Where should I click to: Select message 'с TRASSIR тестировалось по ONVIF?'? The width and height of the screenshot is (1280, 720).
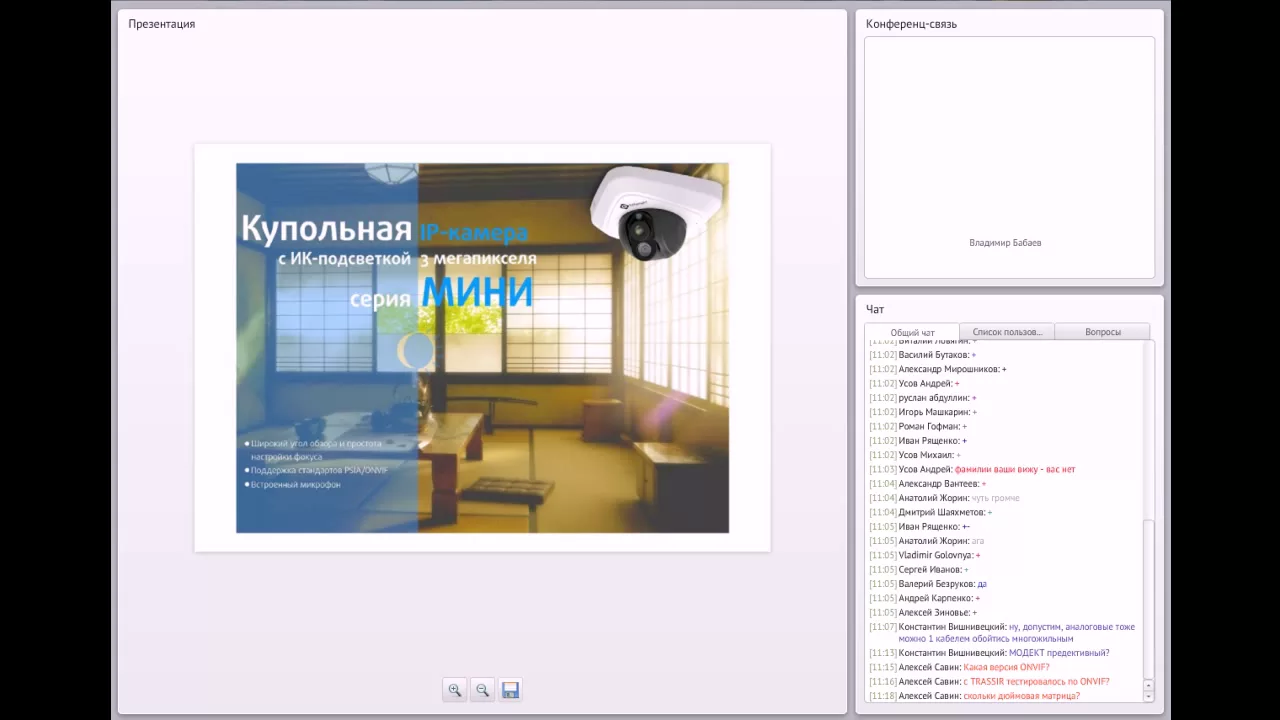coord(1036,682)
